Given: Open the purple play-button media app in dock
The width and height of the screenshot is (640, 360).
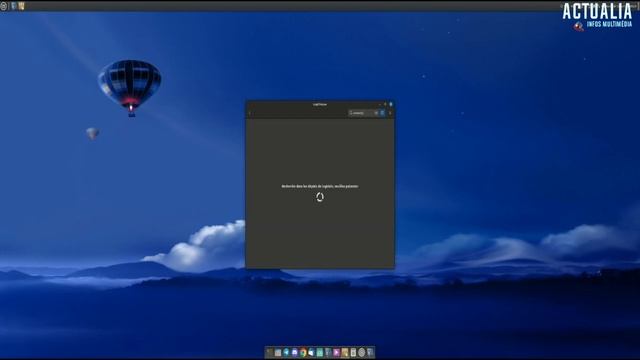Looking at the screenshot, I should click(x=336, y=352).
